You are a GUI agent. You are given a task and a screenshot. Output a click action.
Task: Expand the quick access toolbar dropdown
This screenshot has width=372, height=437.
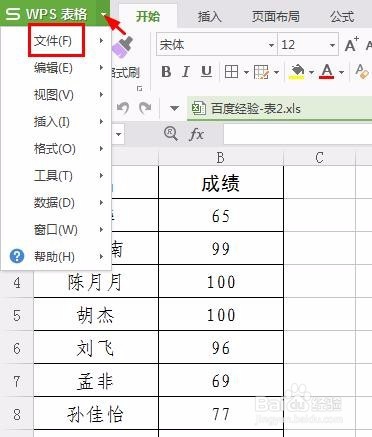coord(174,108)
